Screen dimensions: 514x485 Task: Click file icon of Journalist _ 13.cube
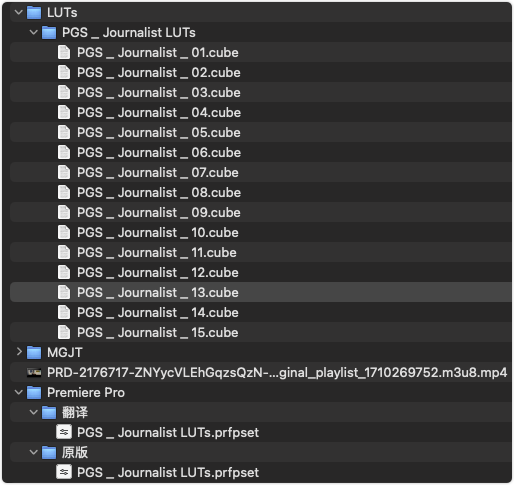click(x=64, y=292)
